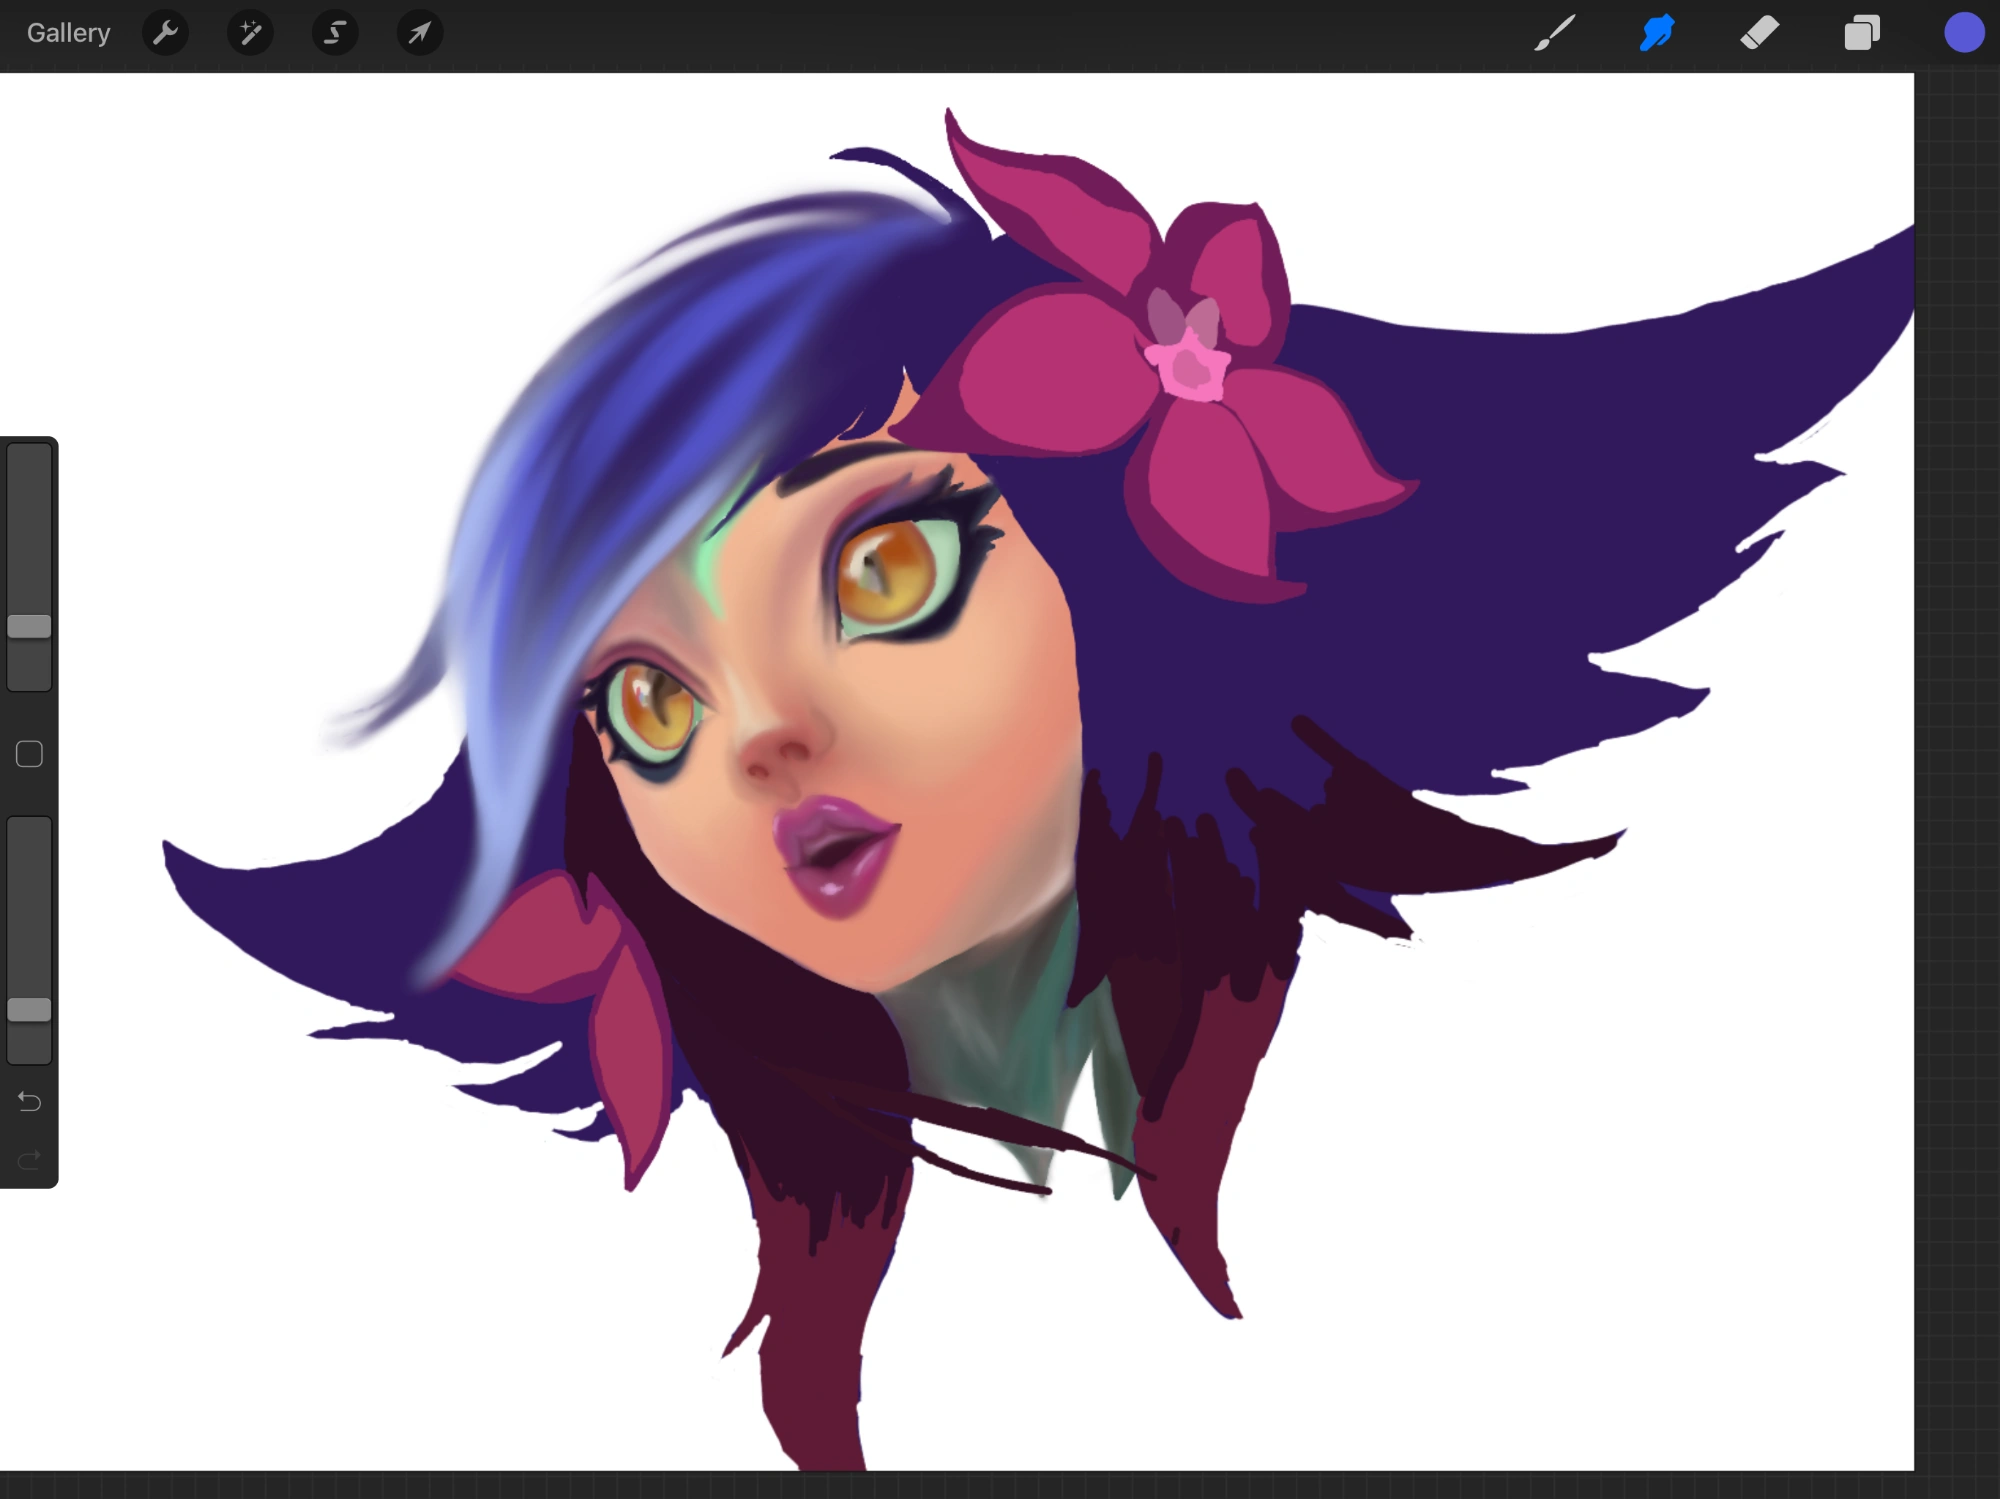
Task: Toggle the sidebar modify button
Action: [x=29, y=753]
